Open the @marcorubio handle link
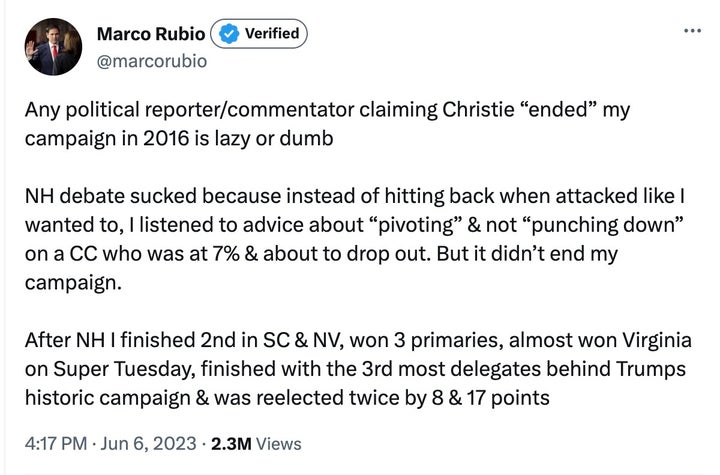The height and width of the screenshot is (475, 720). point(152,61)
